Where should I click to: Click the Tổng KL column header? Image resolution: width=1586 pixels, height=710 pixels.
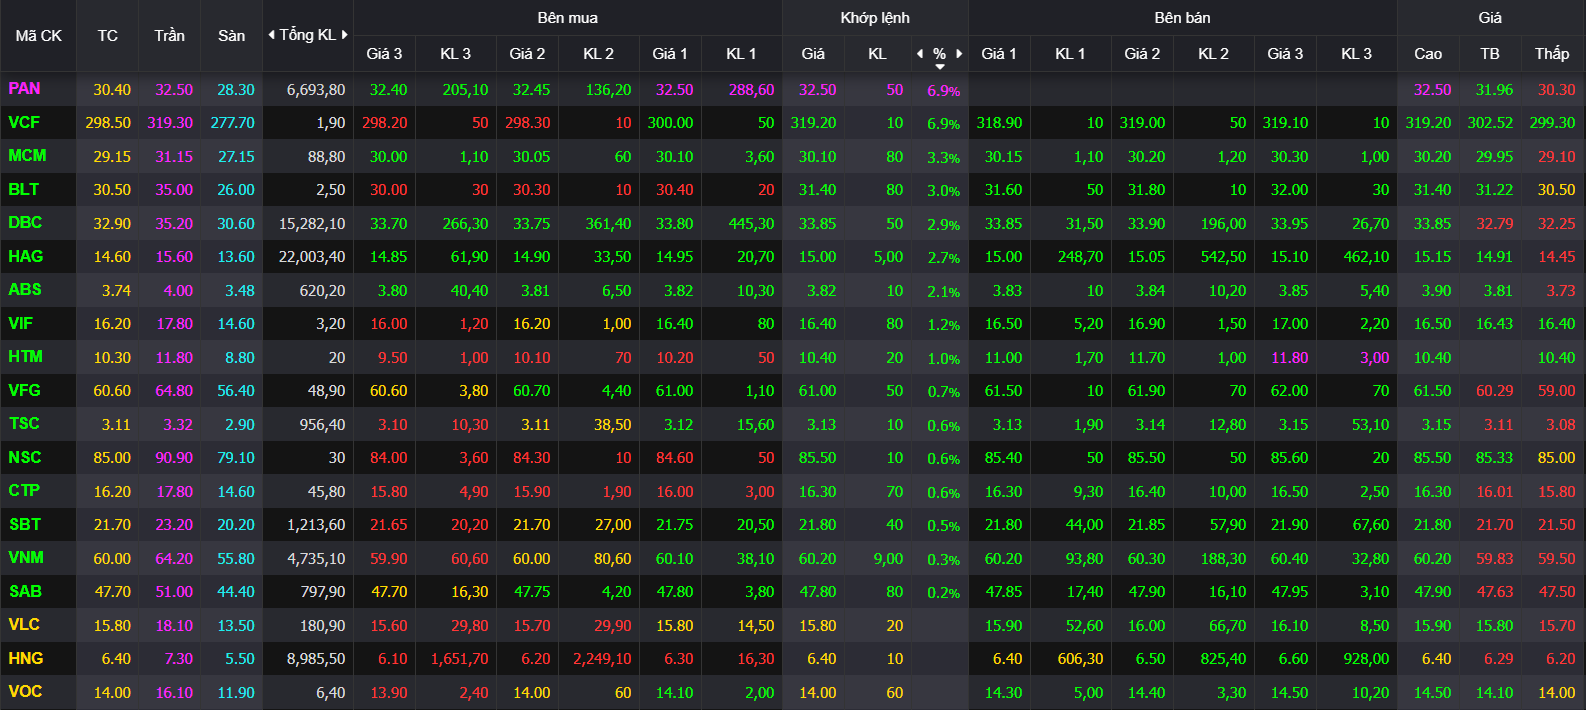coord(308,35)
